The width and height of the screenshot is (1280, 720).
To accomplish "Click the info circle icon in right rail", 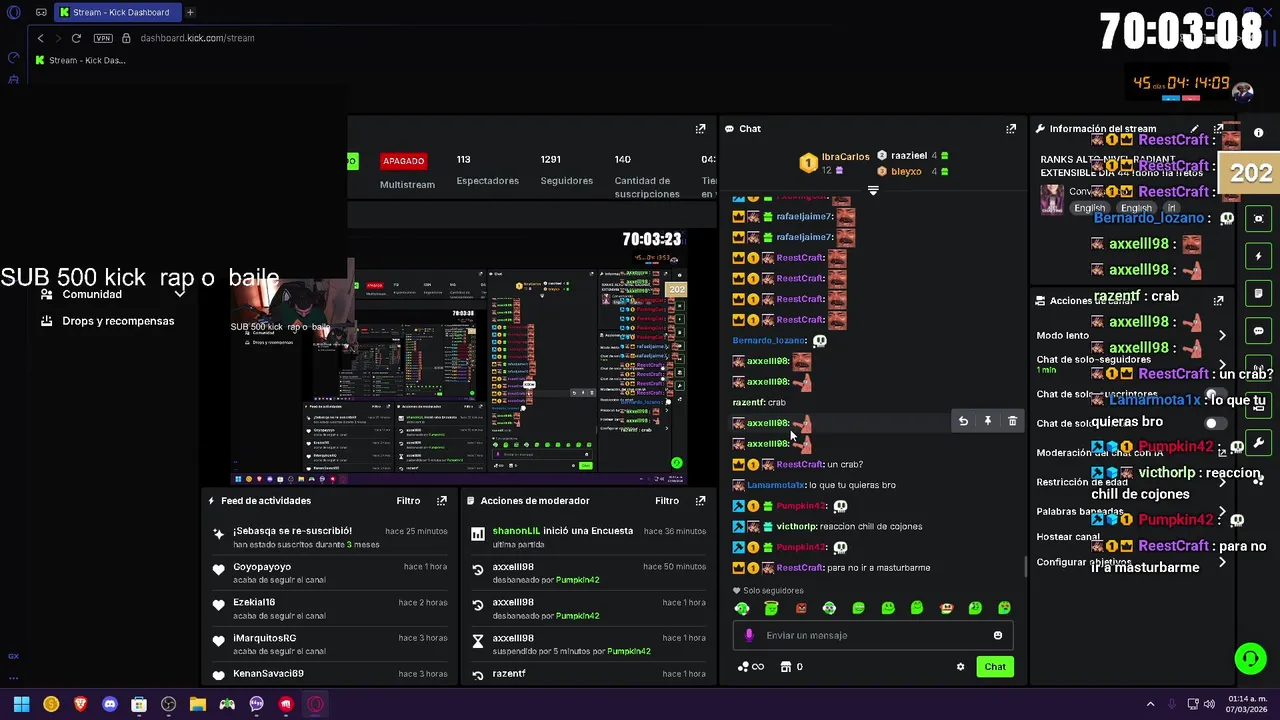I will [1259, 132].
